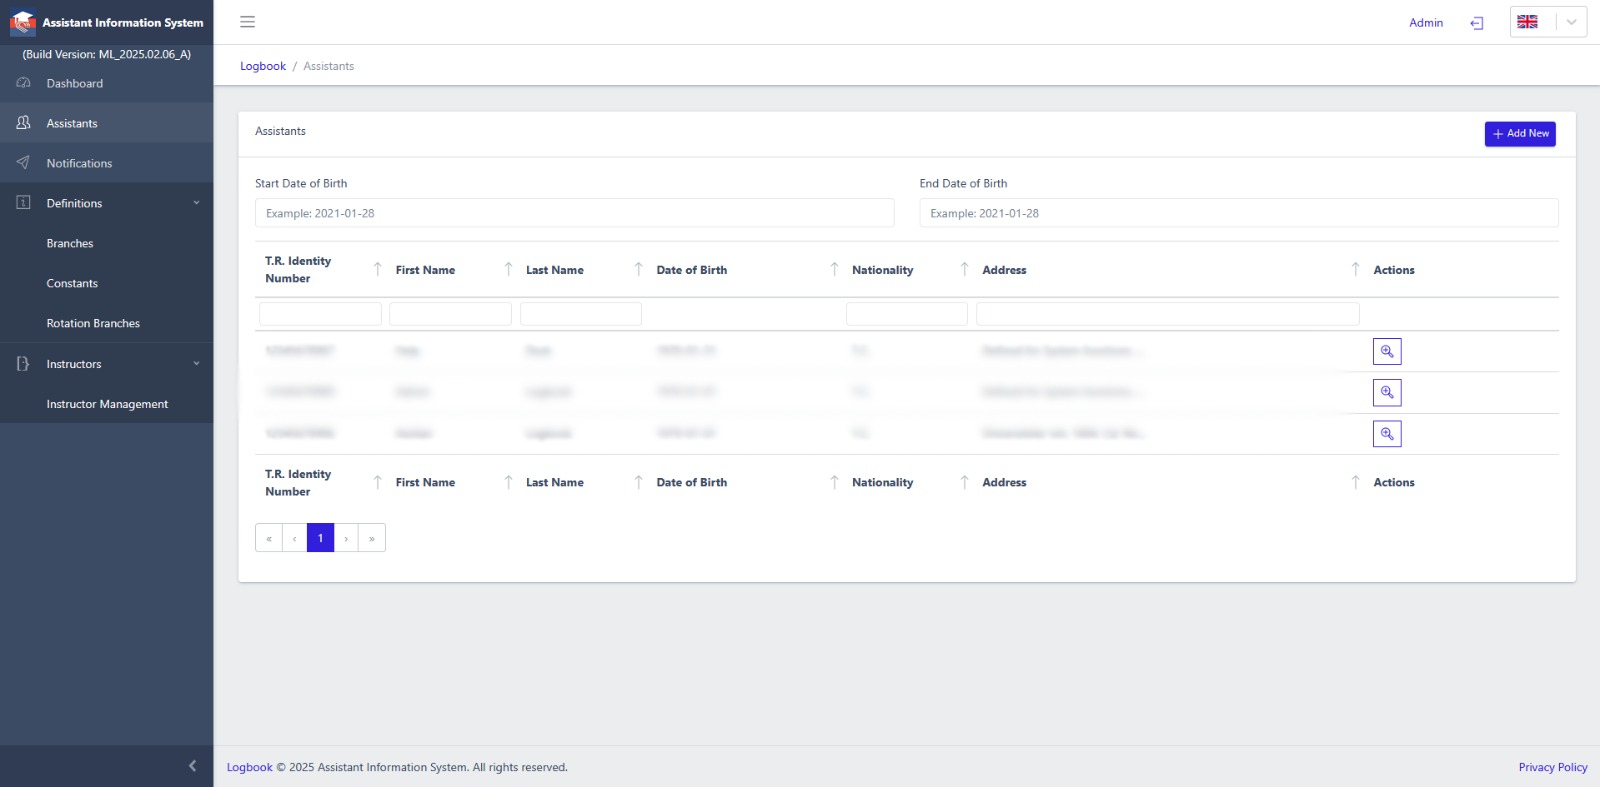Image resolution: width=1600 pixels, height=787 pixels.
Task: View details of second assistant row
Action: tap(1387, 392)
